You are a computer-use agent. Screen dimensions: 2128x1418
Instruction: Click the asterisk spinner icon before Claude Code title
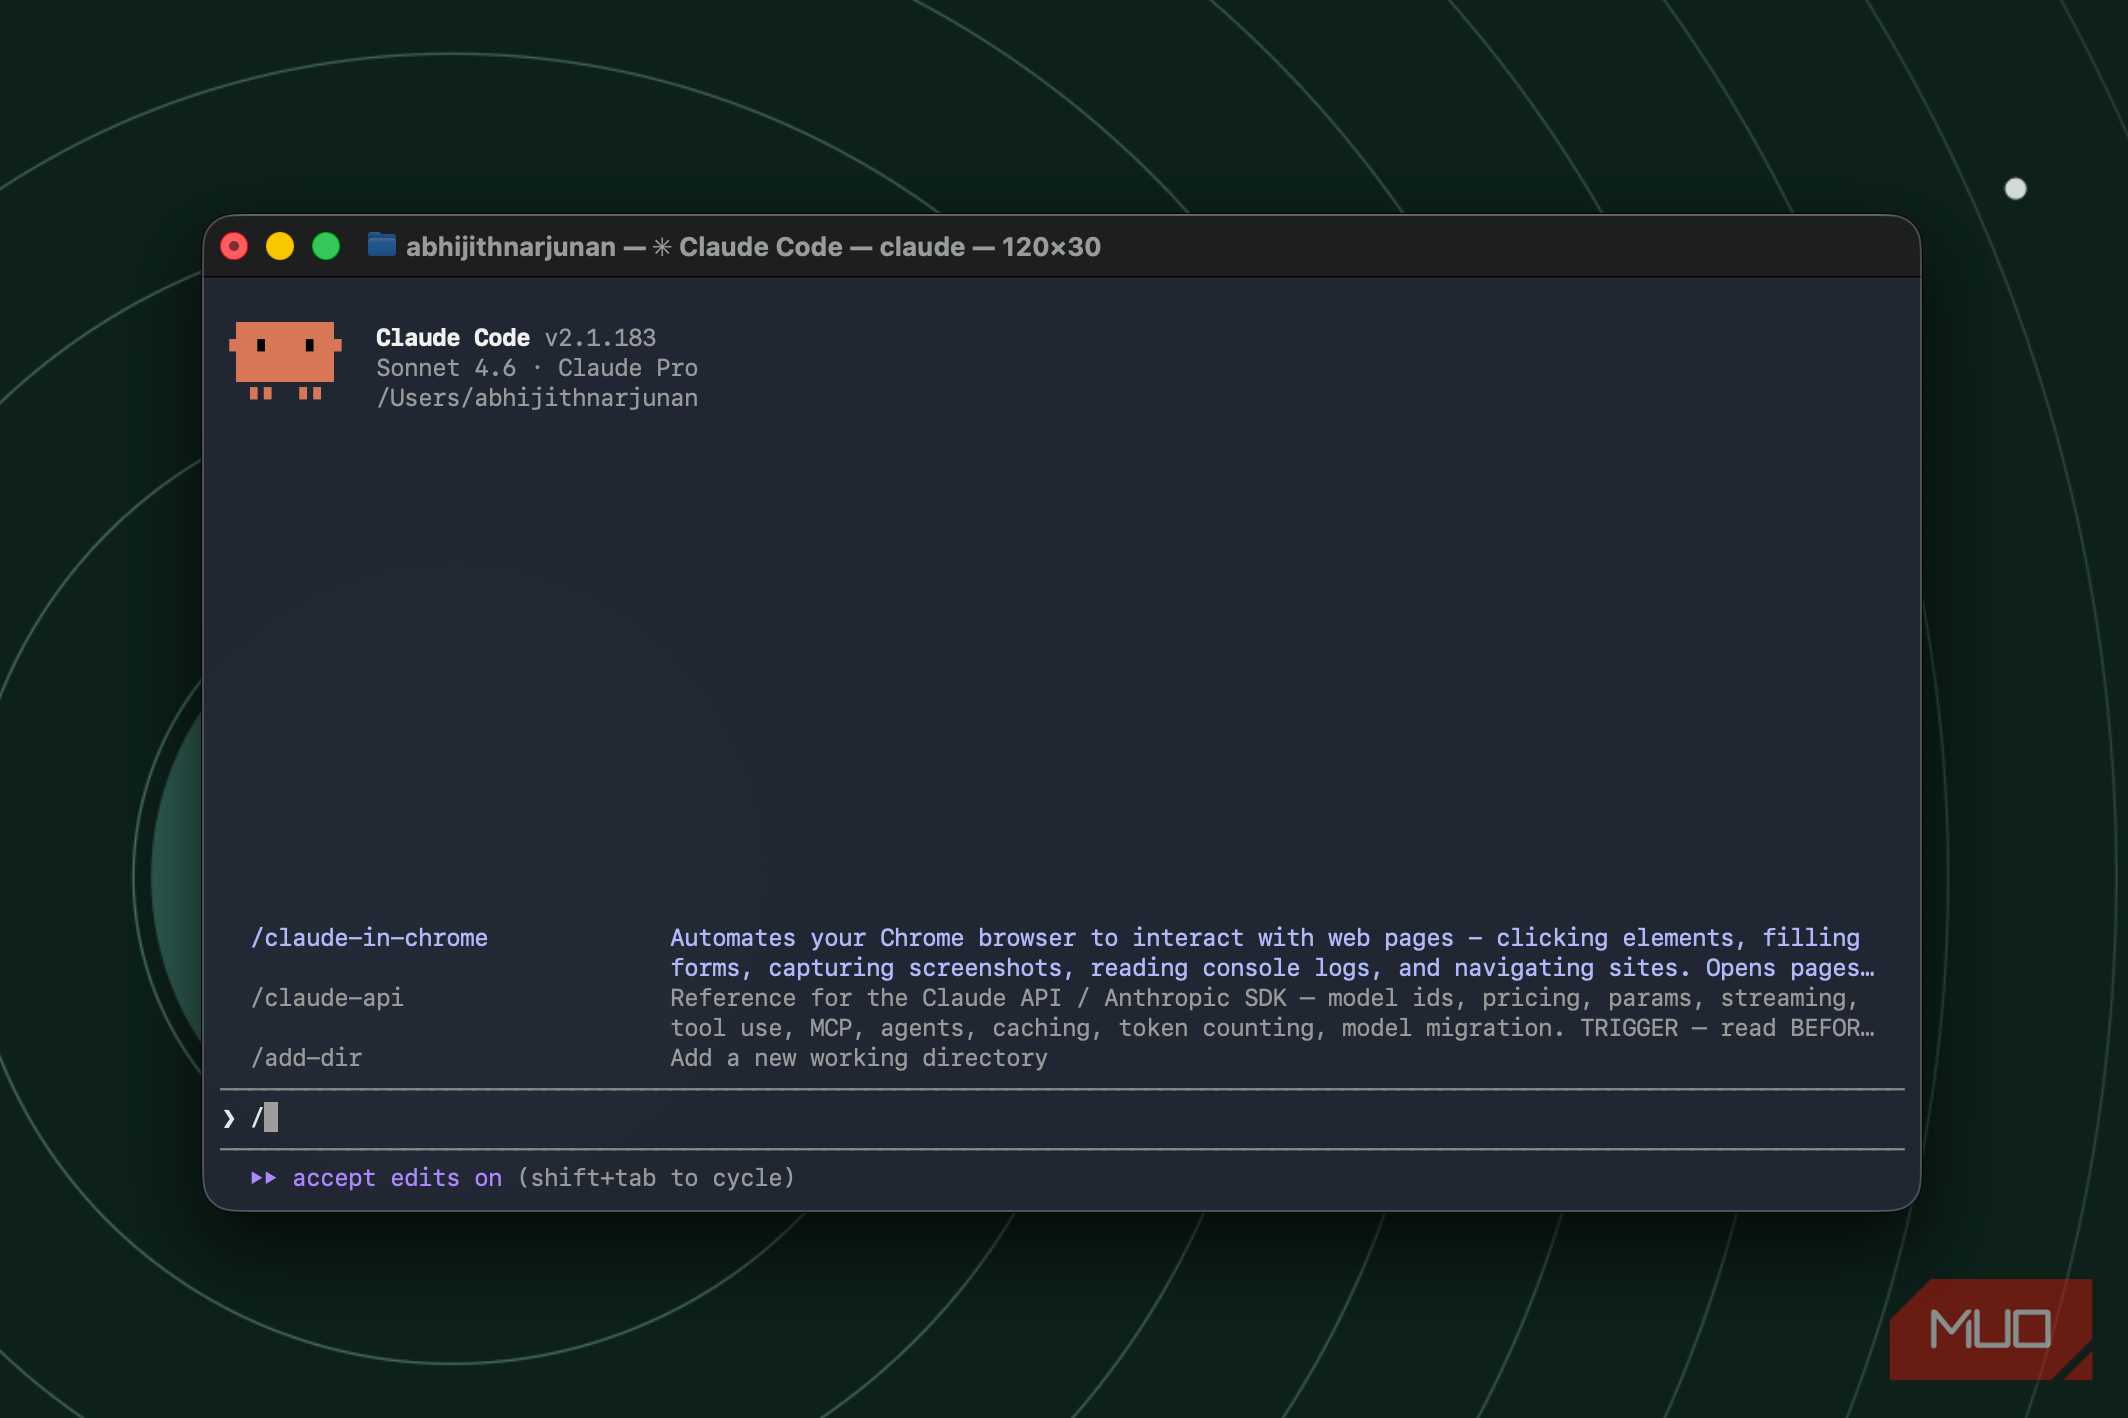662,247
